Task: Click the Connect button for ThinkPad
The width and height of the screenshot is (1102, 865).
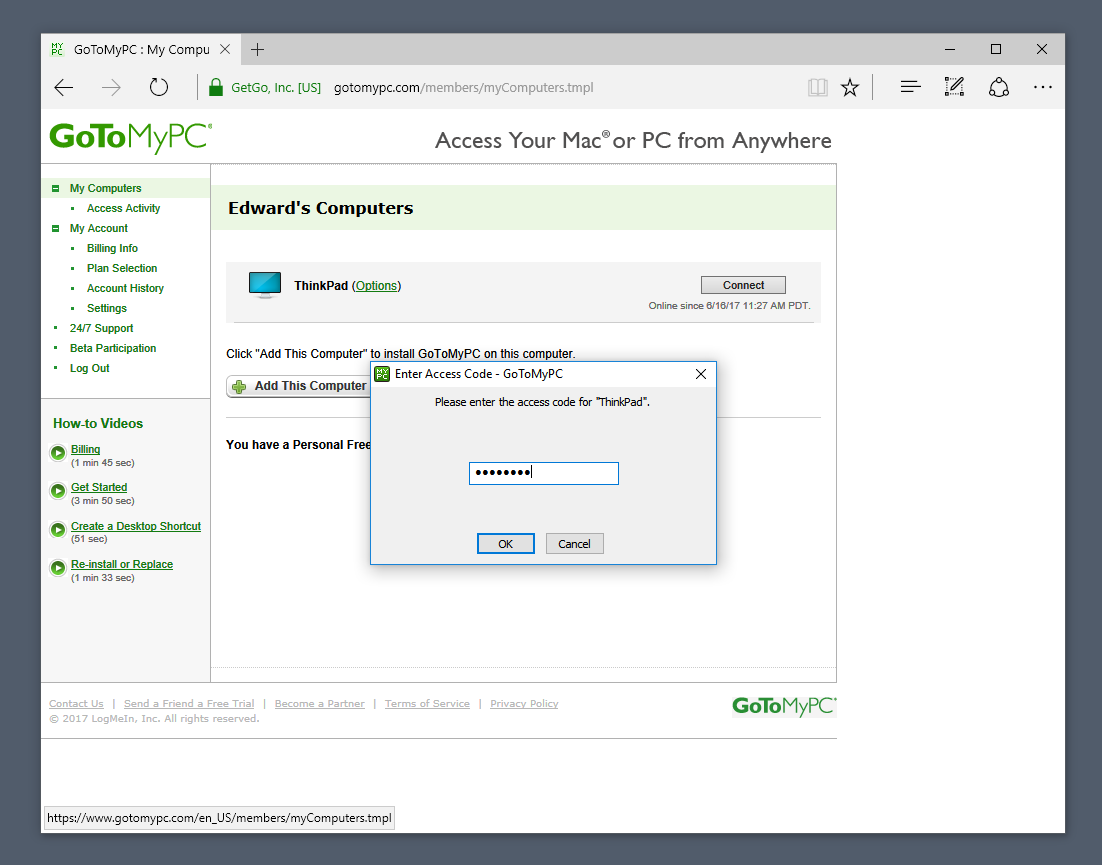Action: (x=743, y=285)
